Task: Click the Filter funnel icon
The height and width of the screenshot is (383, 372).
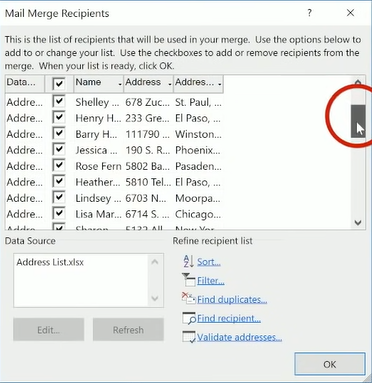Action: click(188, 280)
